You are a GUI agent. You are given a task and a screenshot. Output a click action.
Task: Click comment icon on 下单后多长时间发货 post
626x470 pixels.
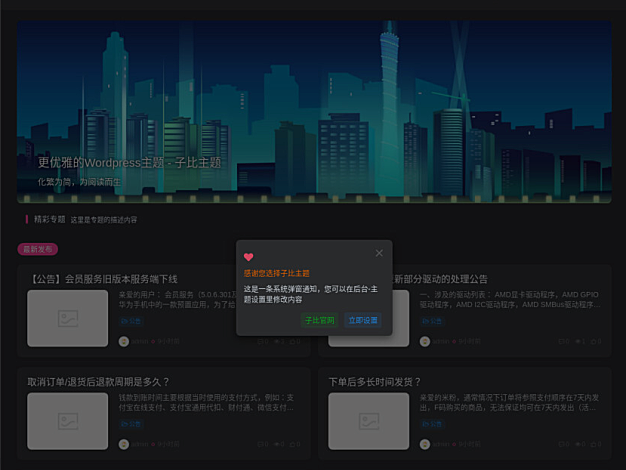(561, 444)
